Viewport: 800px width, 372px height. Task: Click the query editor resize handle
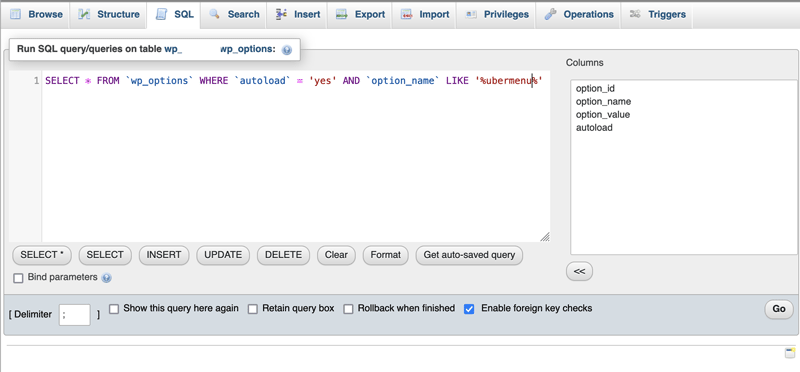tap(545, 237)
